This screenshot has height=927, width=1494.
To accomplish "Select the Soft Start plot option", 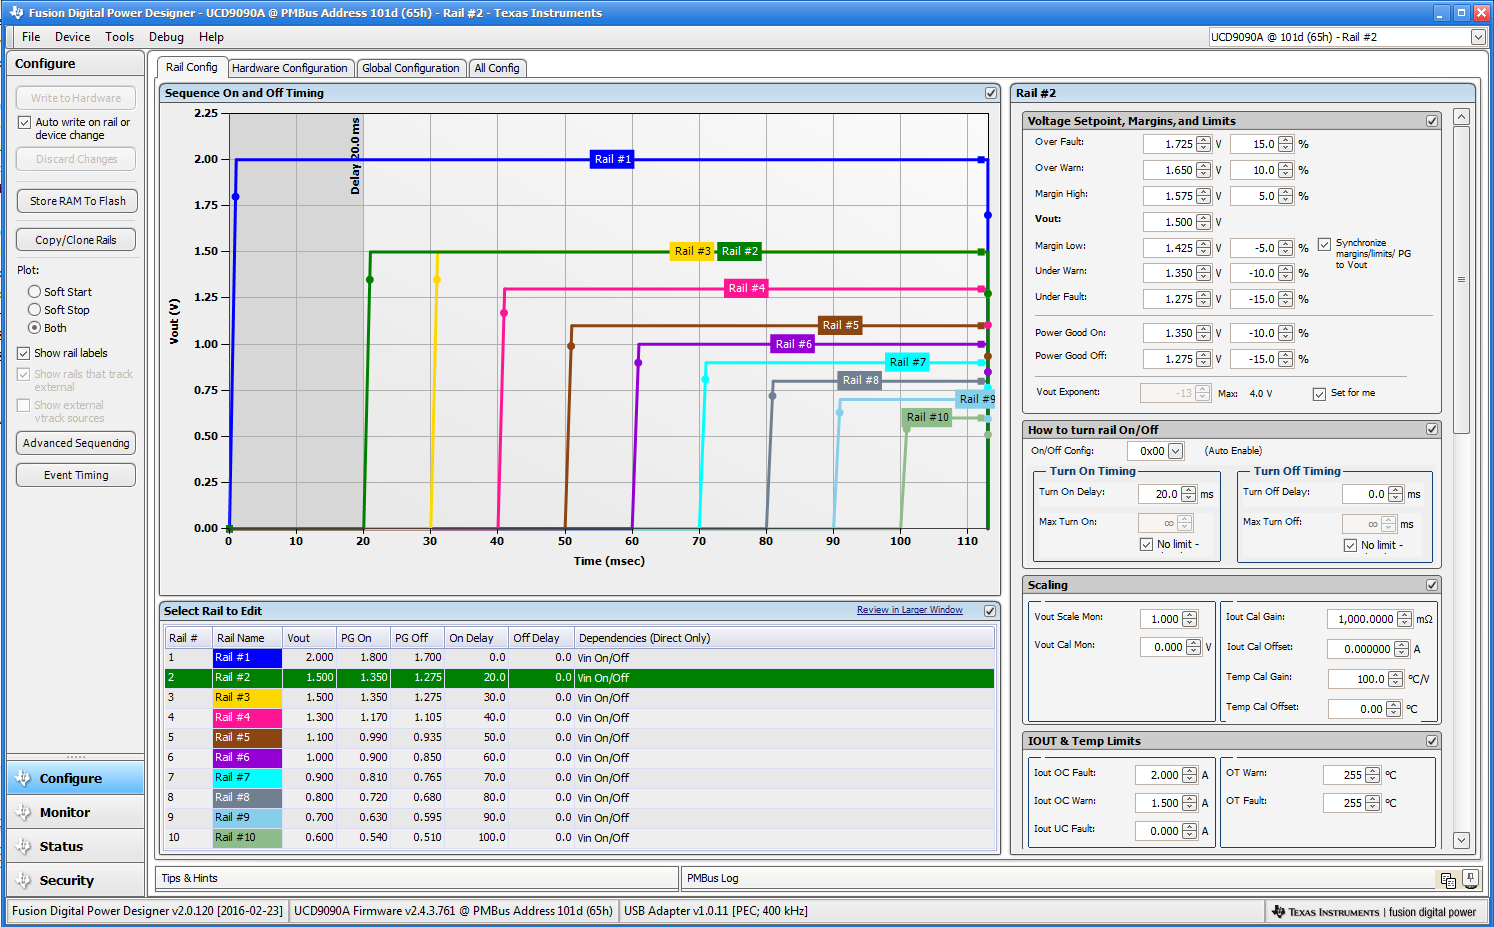I will click(34, 292).
